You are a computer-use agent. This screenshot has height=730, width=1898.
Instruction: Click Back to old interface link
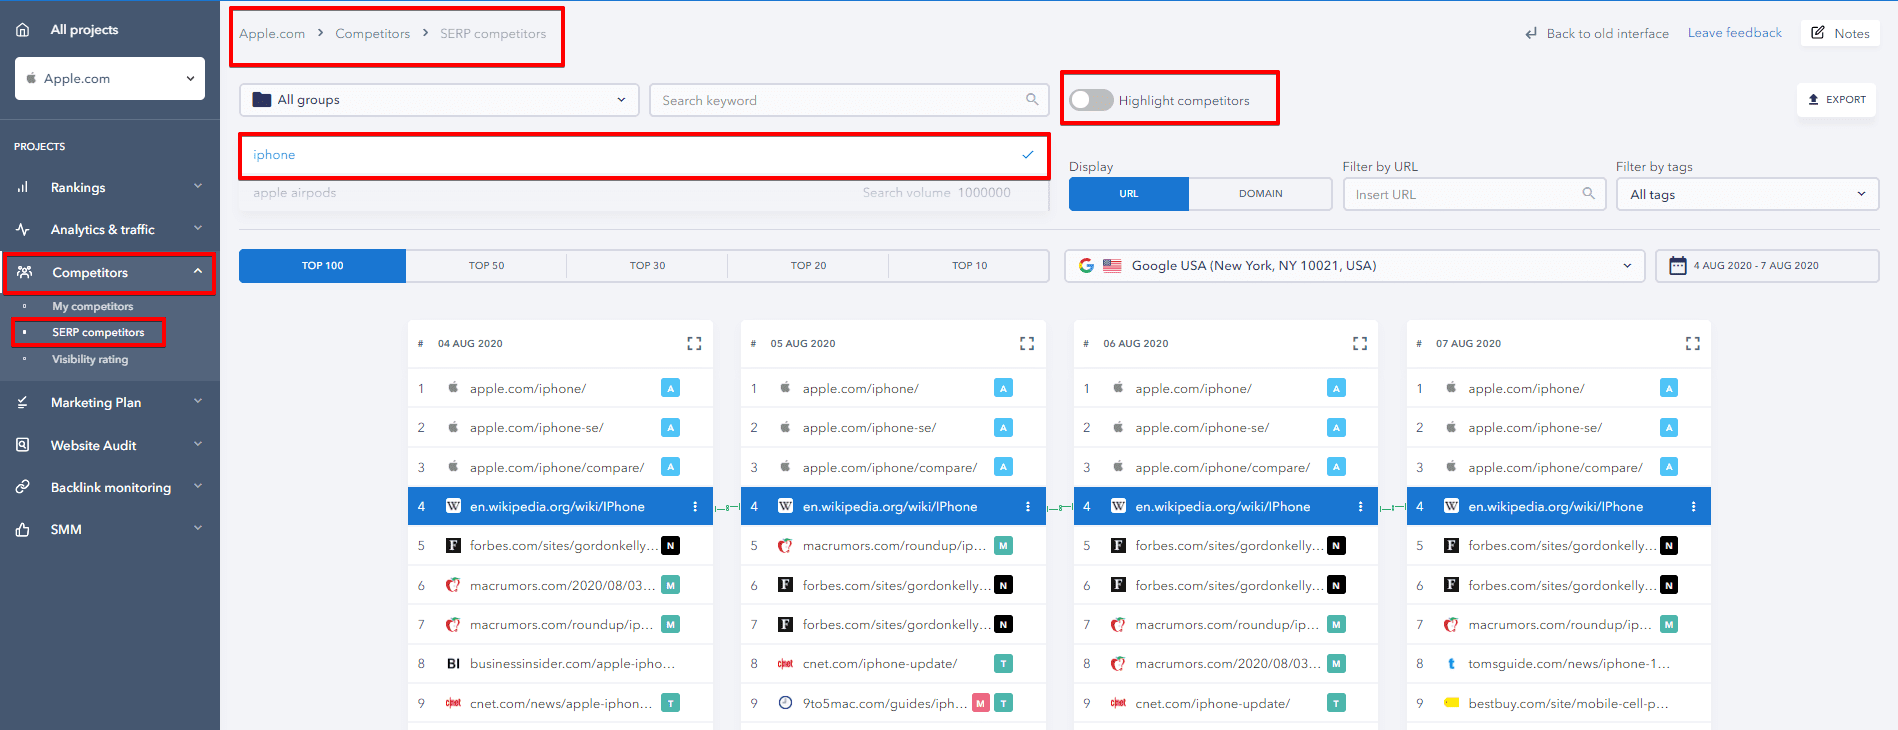click(1597, 33)
